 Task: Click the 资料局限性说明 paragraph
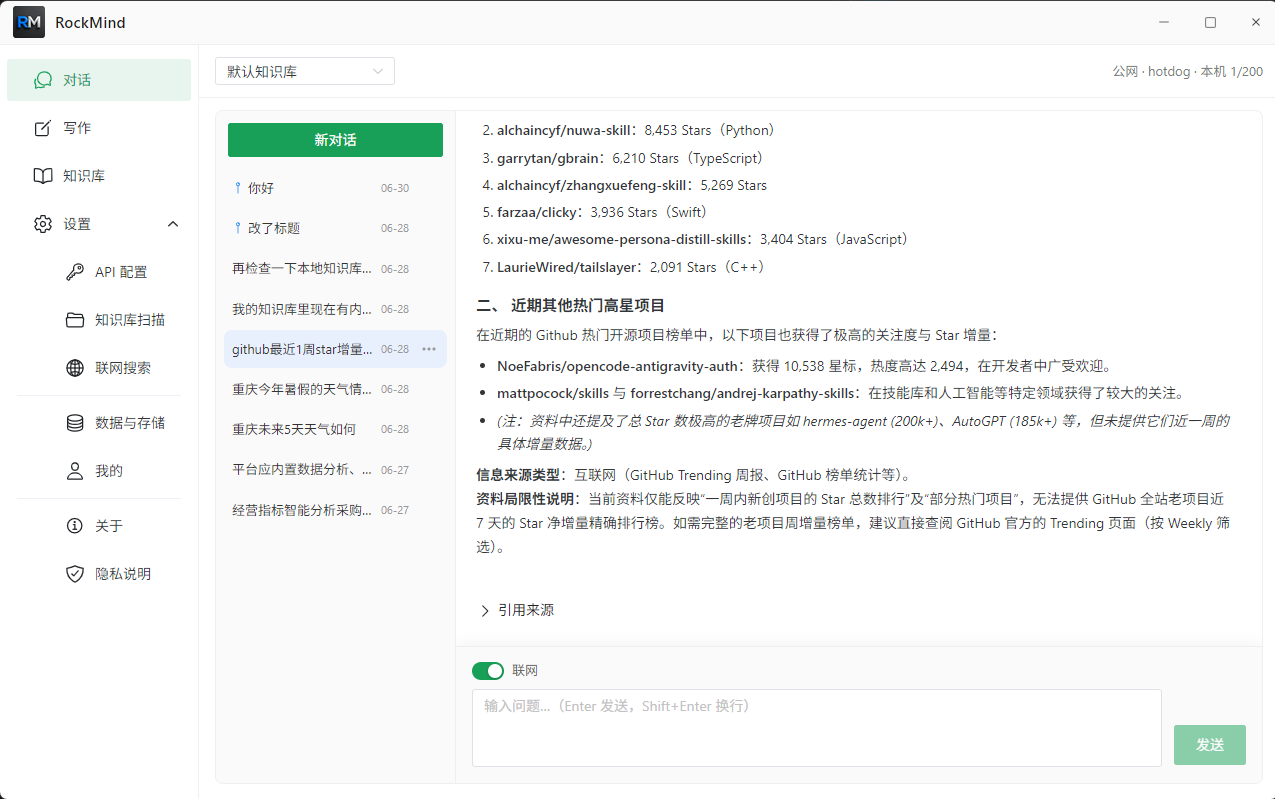853,523
